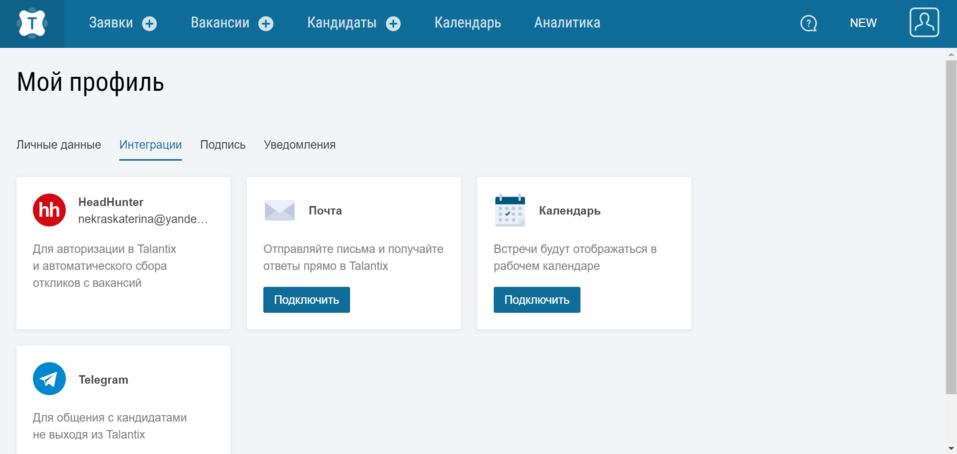Click the nekraskaterina@yande… email text
Screen dimensions: 957x454
point(143,219)
